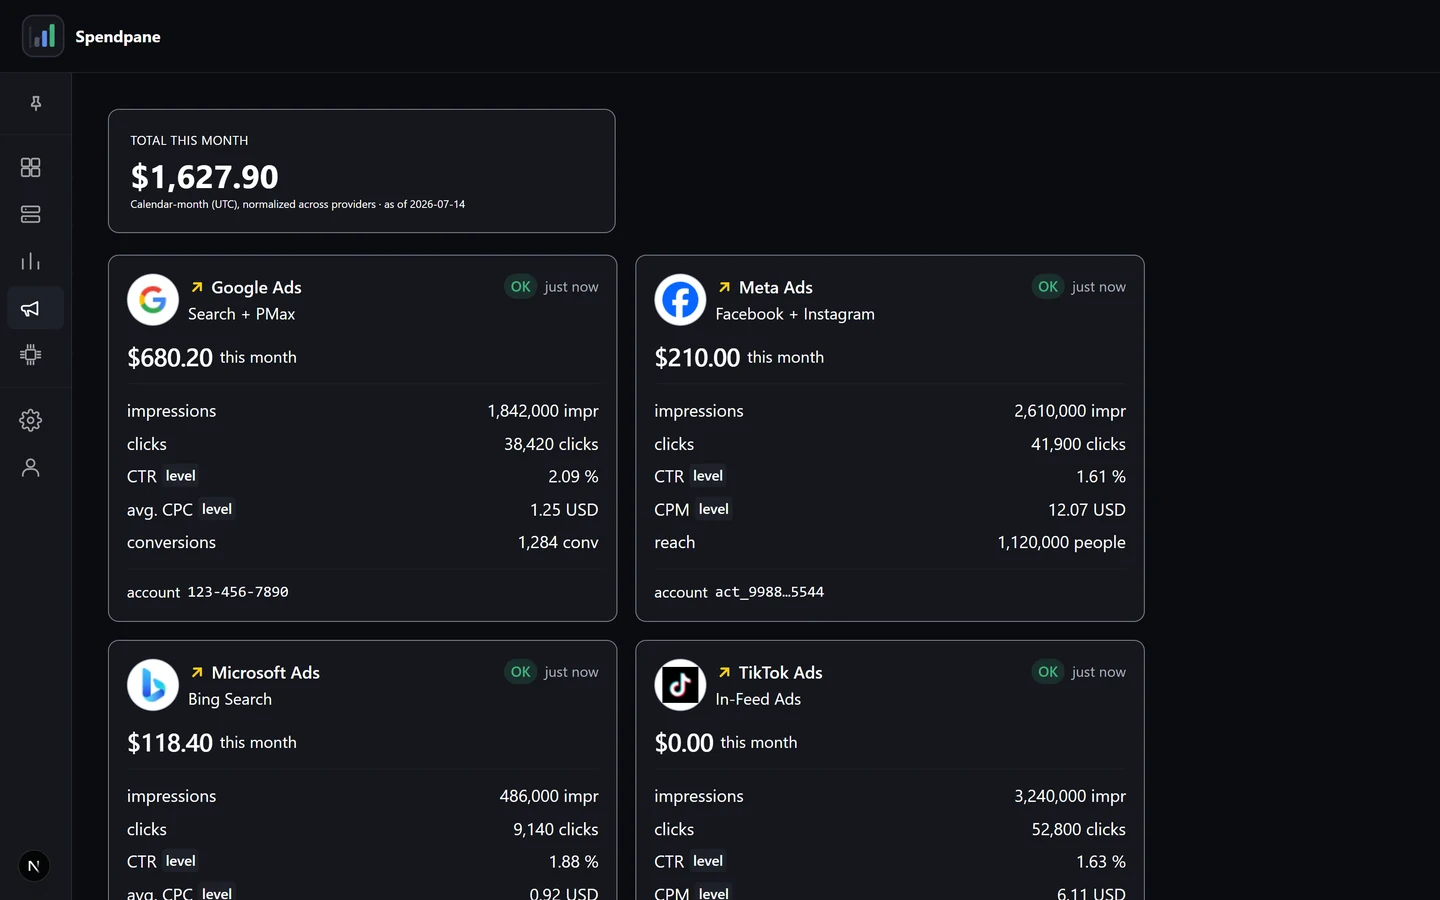Open the user profile sidebar icon
1440x900 pixels.
tap(31, 467)
